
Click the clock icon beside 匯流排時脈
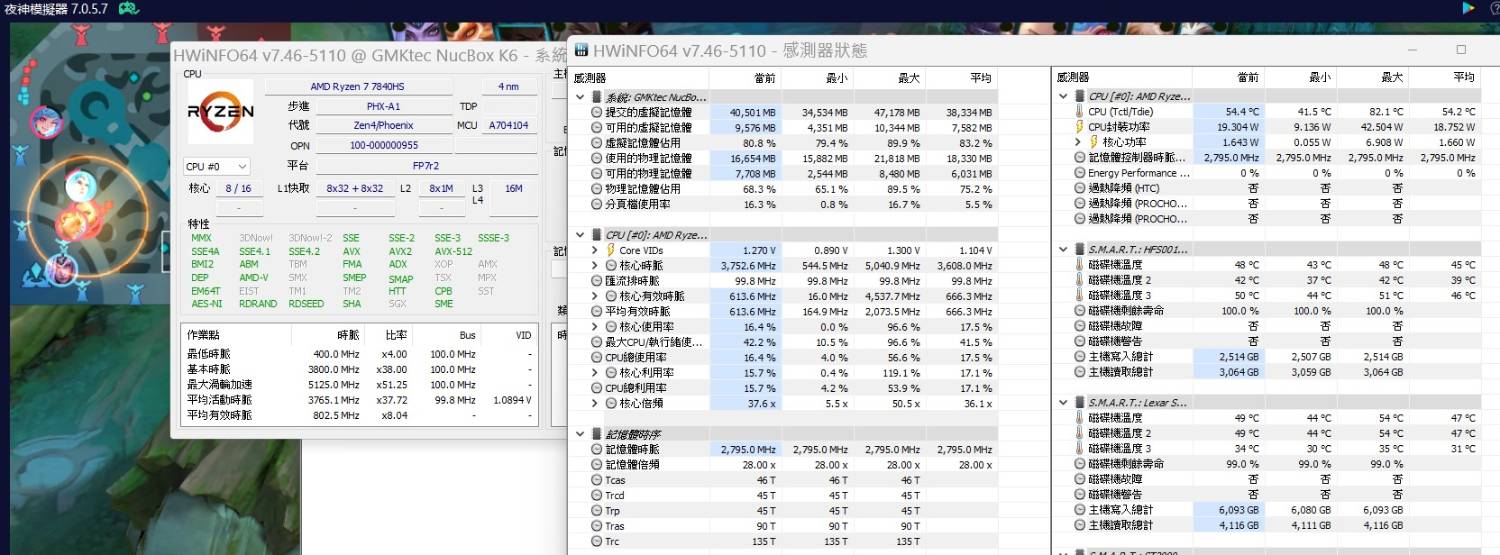click(597, 281)
